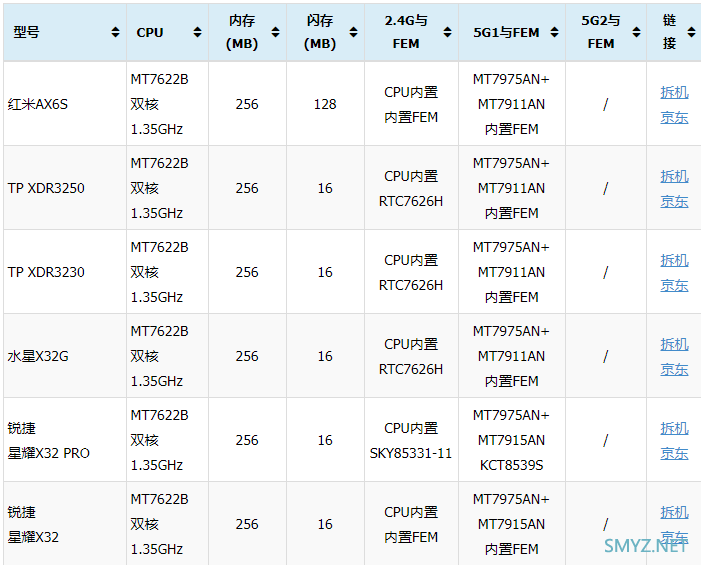Viewport: 701px width, 565px height.
Task: Select the 水星X32G model cell
Action: (x=64, y=356)
